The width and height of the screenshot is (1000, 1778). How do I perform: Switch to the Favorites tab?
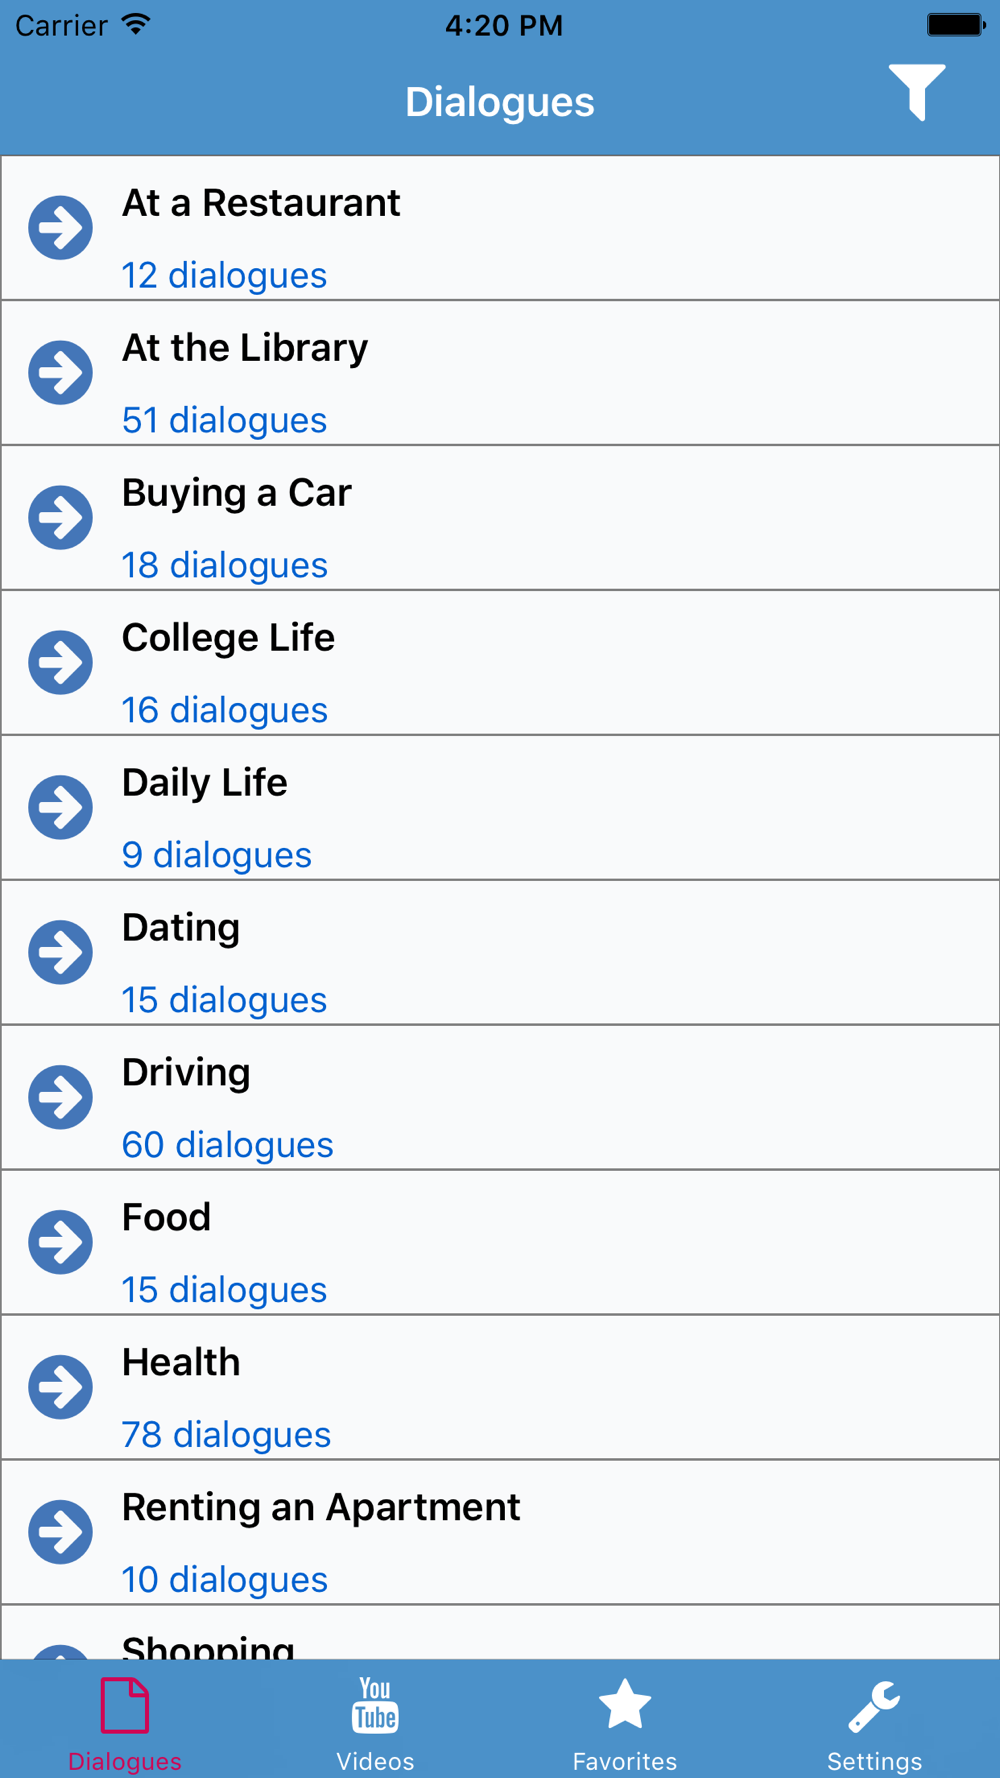coord(625,1724)
